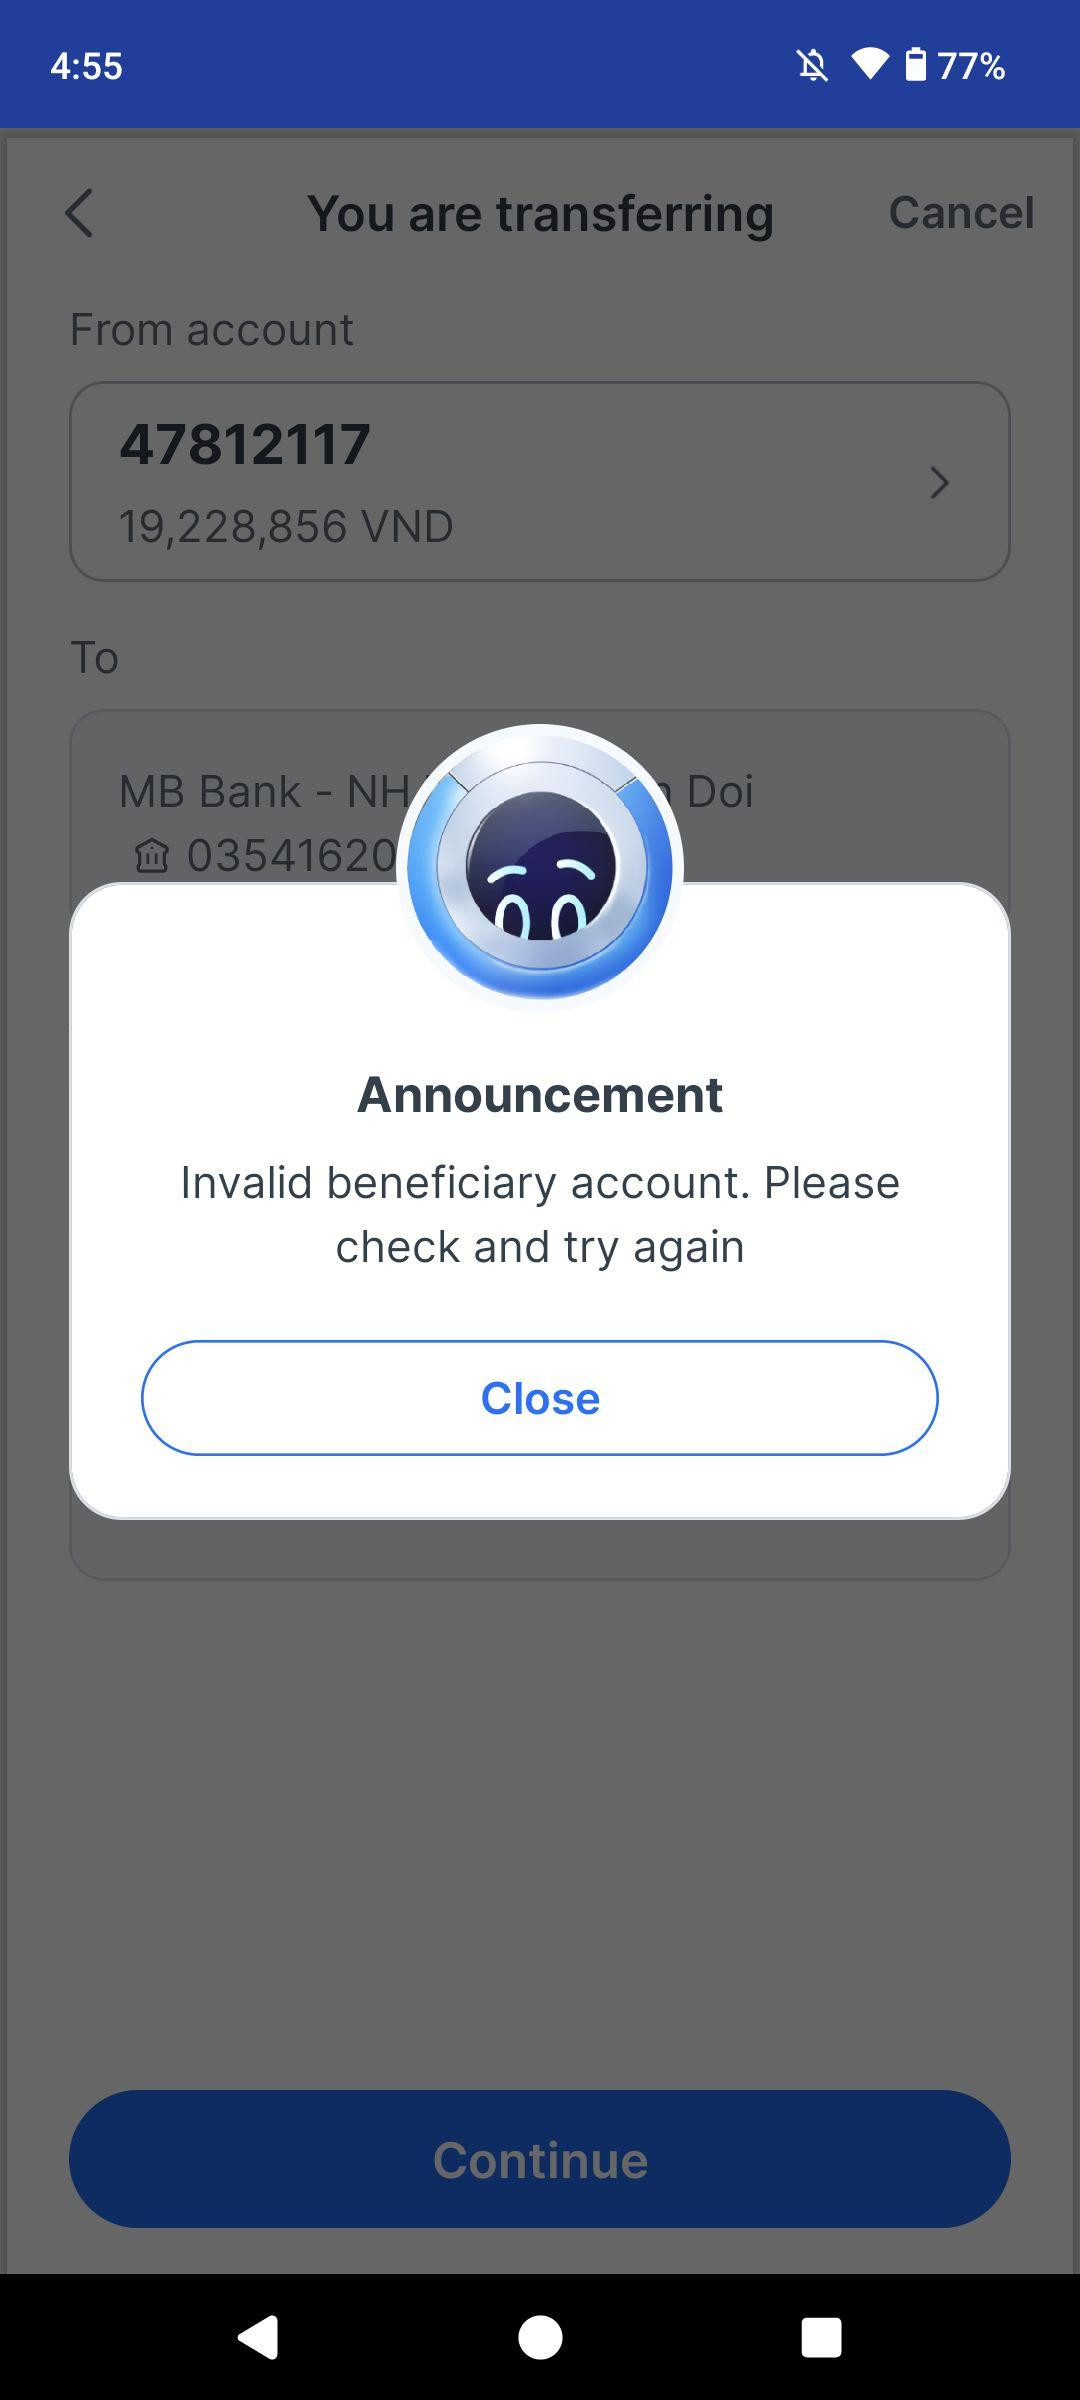Tap Android back navigation triangle
Viewport: 1080px width, 2400px height.
[x=258, y=2337]
